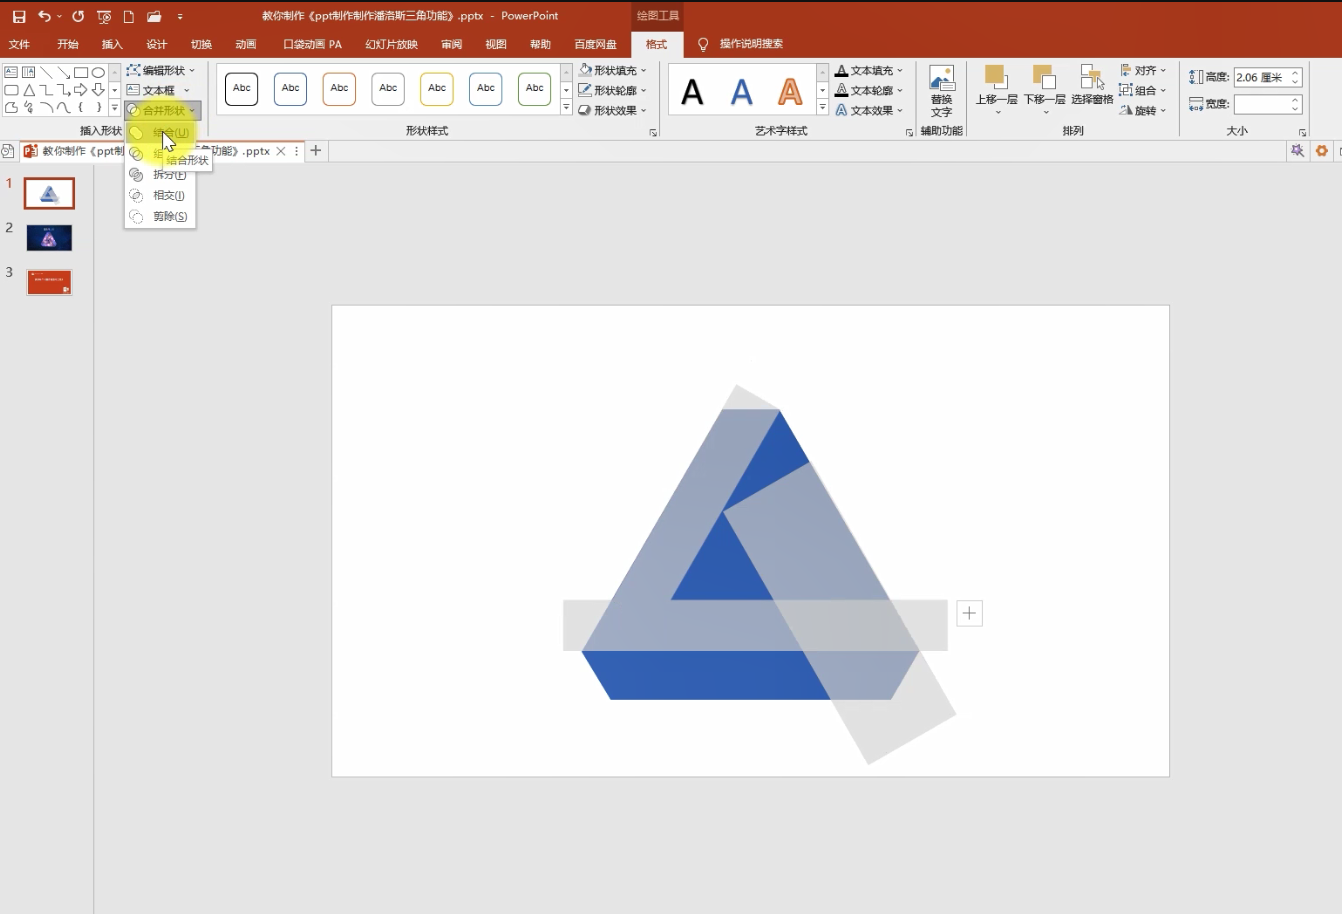Save the presentation with the floppy disk icon
Viewport: 1342px width, 914px height.
(19, 16)
